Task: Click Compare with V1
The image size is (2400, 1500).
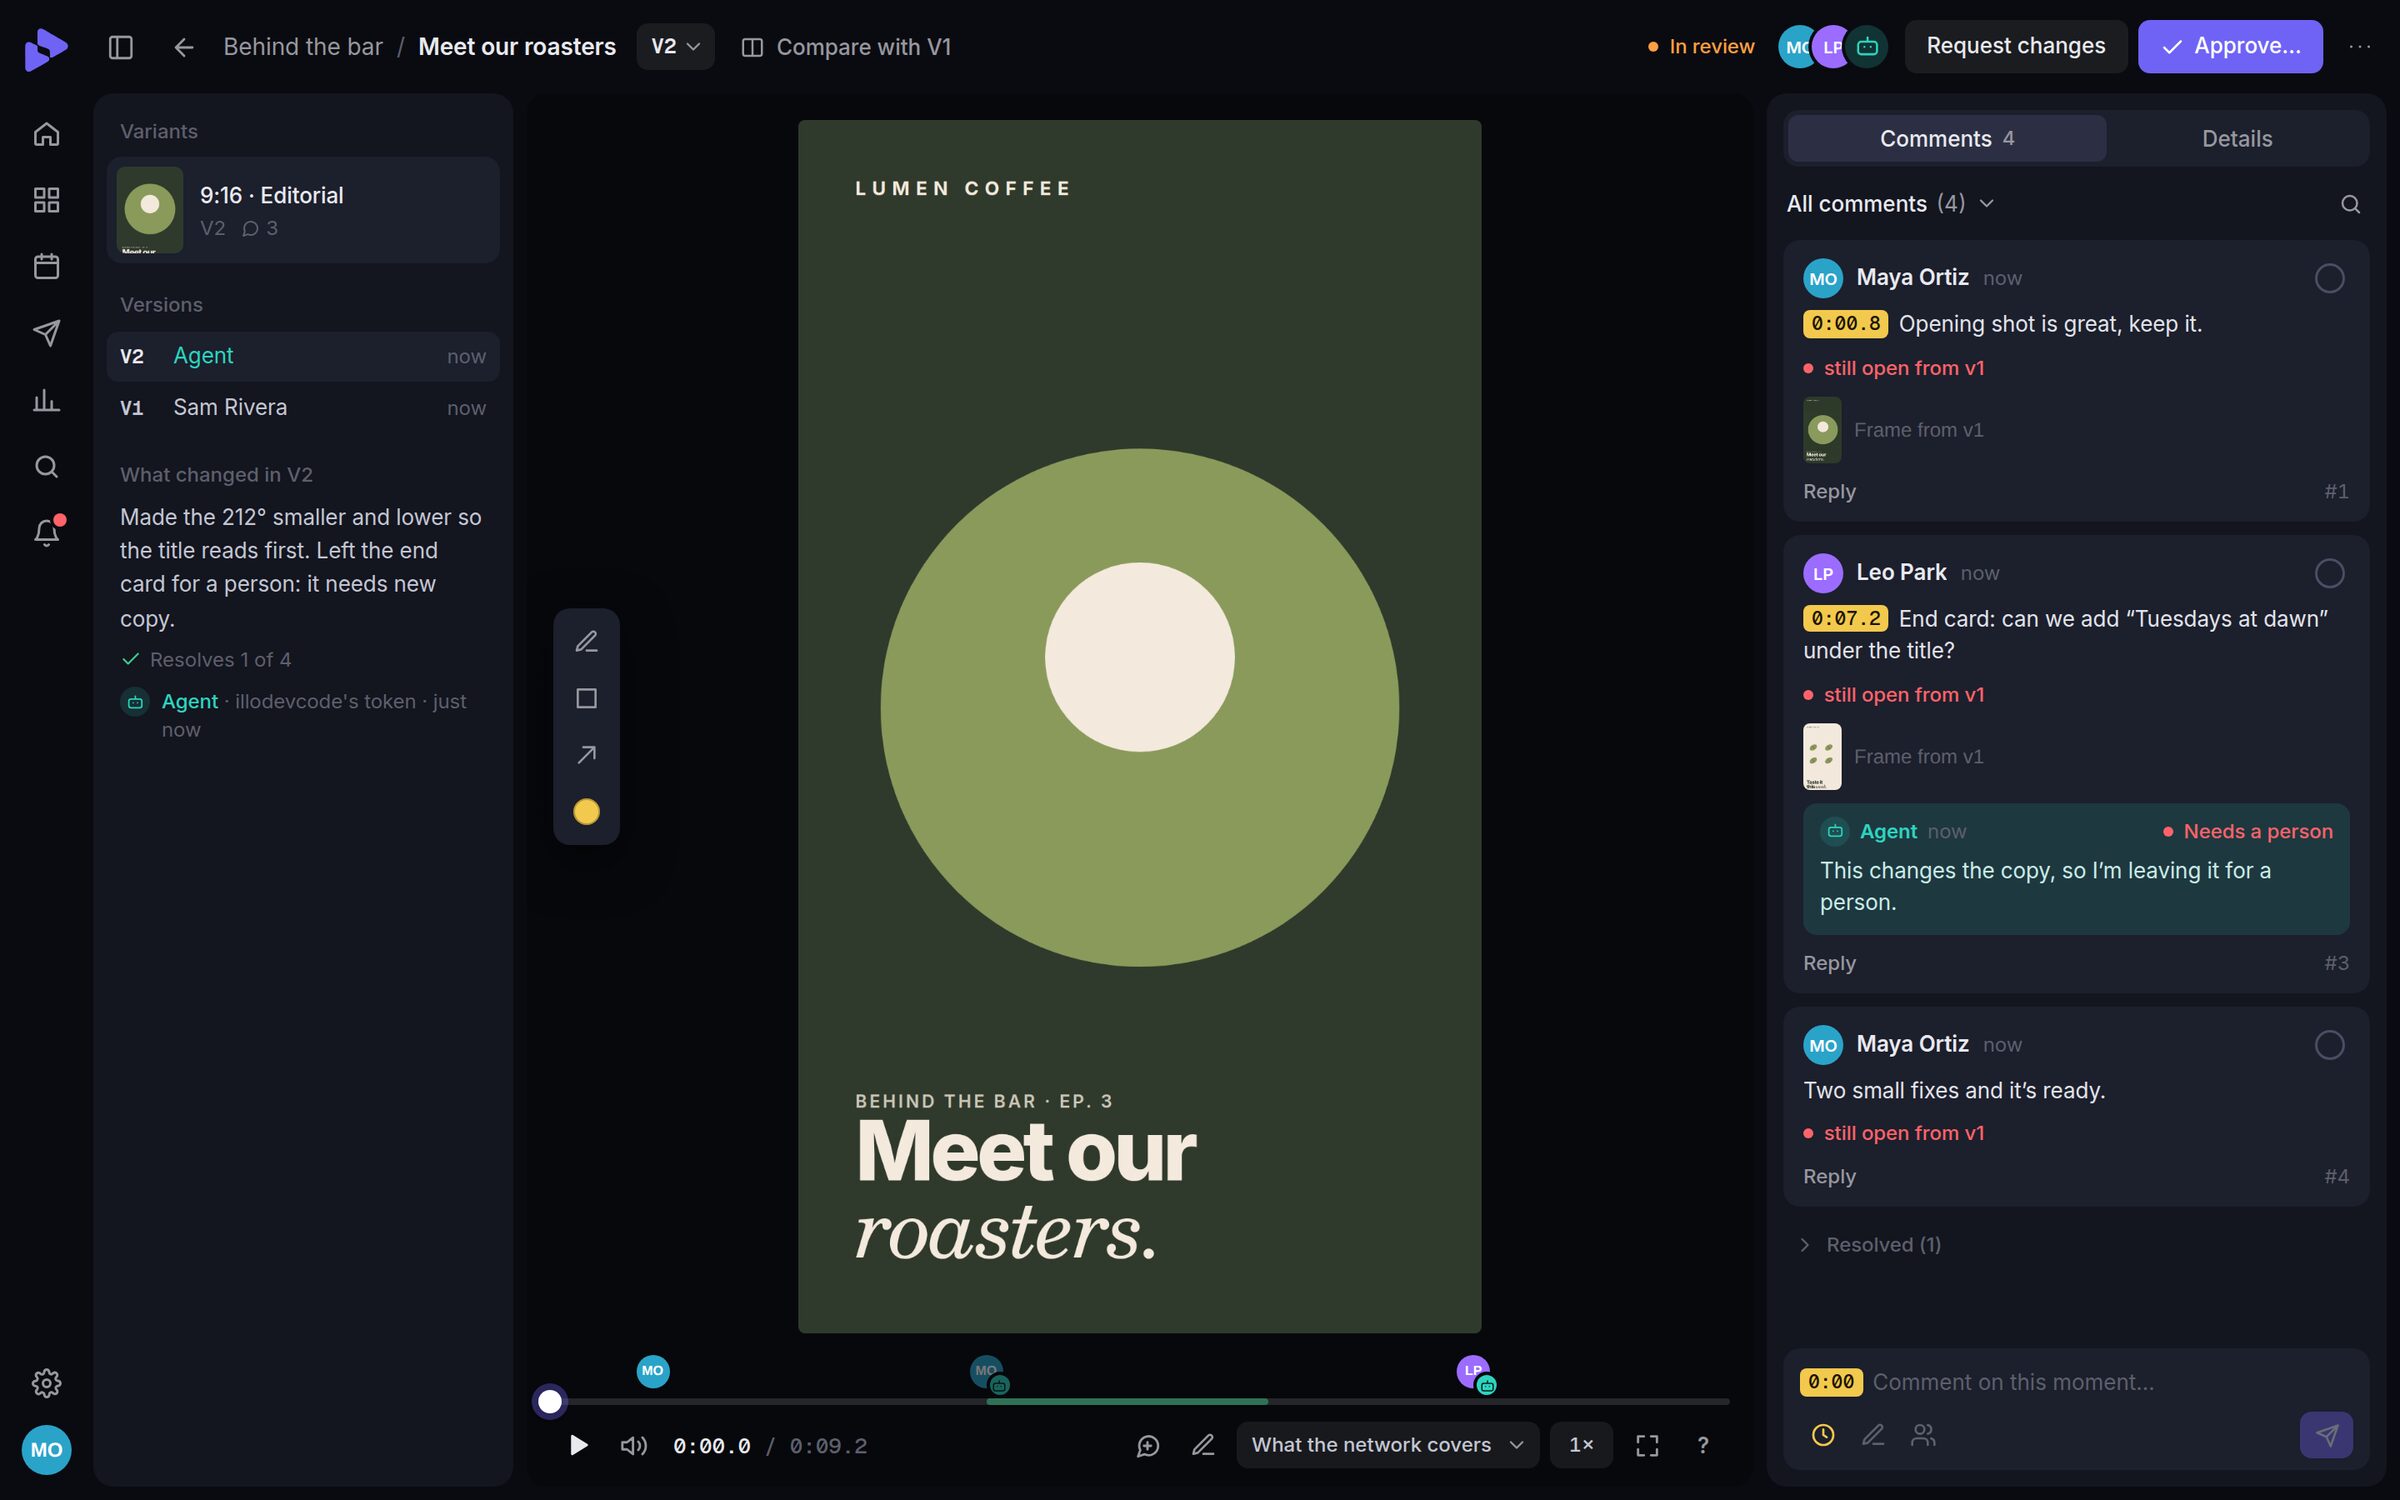Action: pyautogui.click(x=846, y=47)
